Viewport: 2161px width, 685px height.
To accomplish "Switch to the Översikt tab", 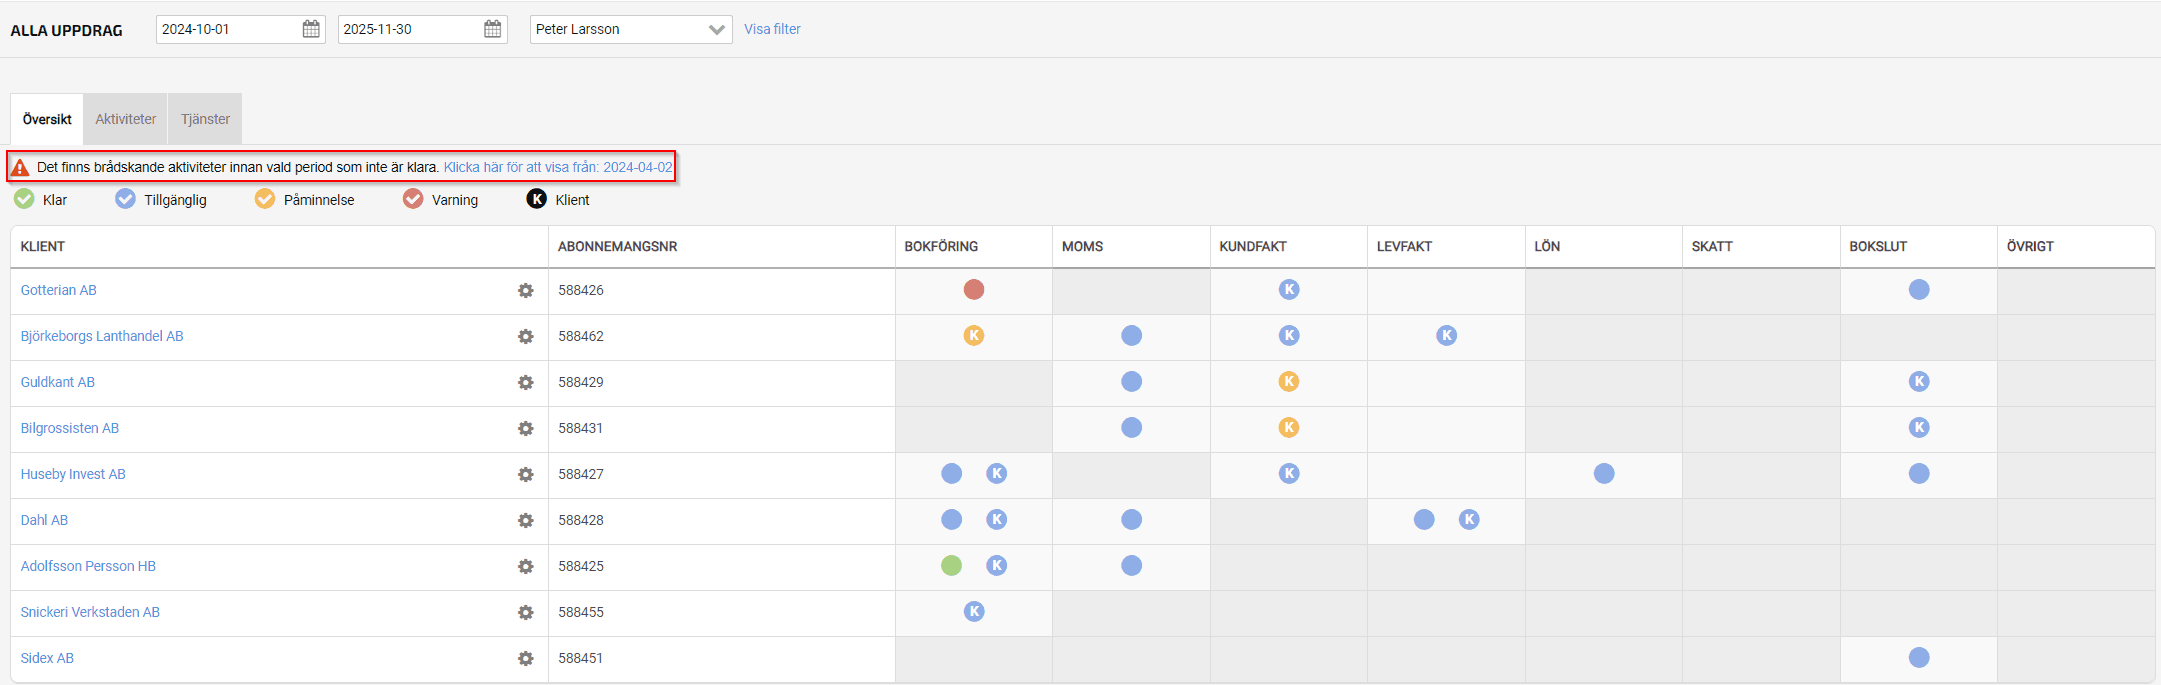I will tap(47, 119).
